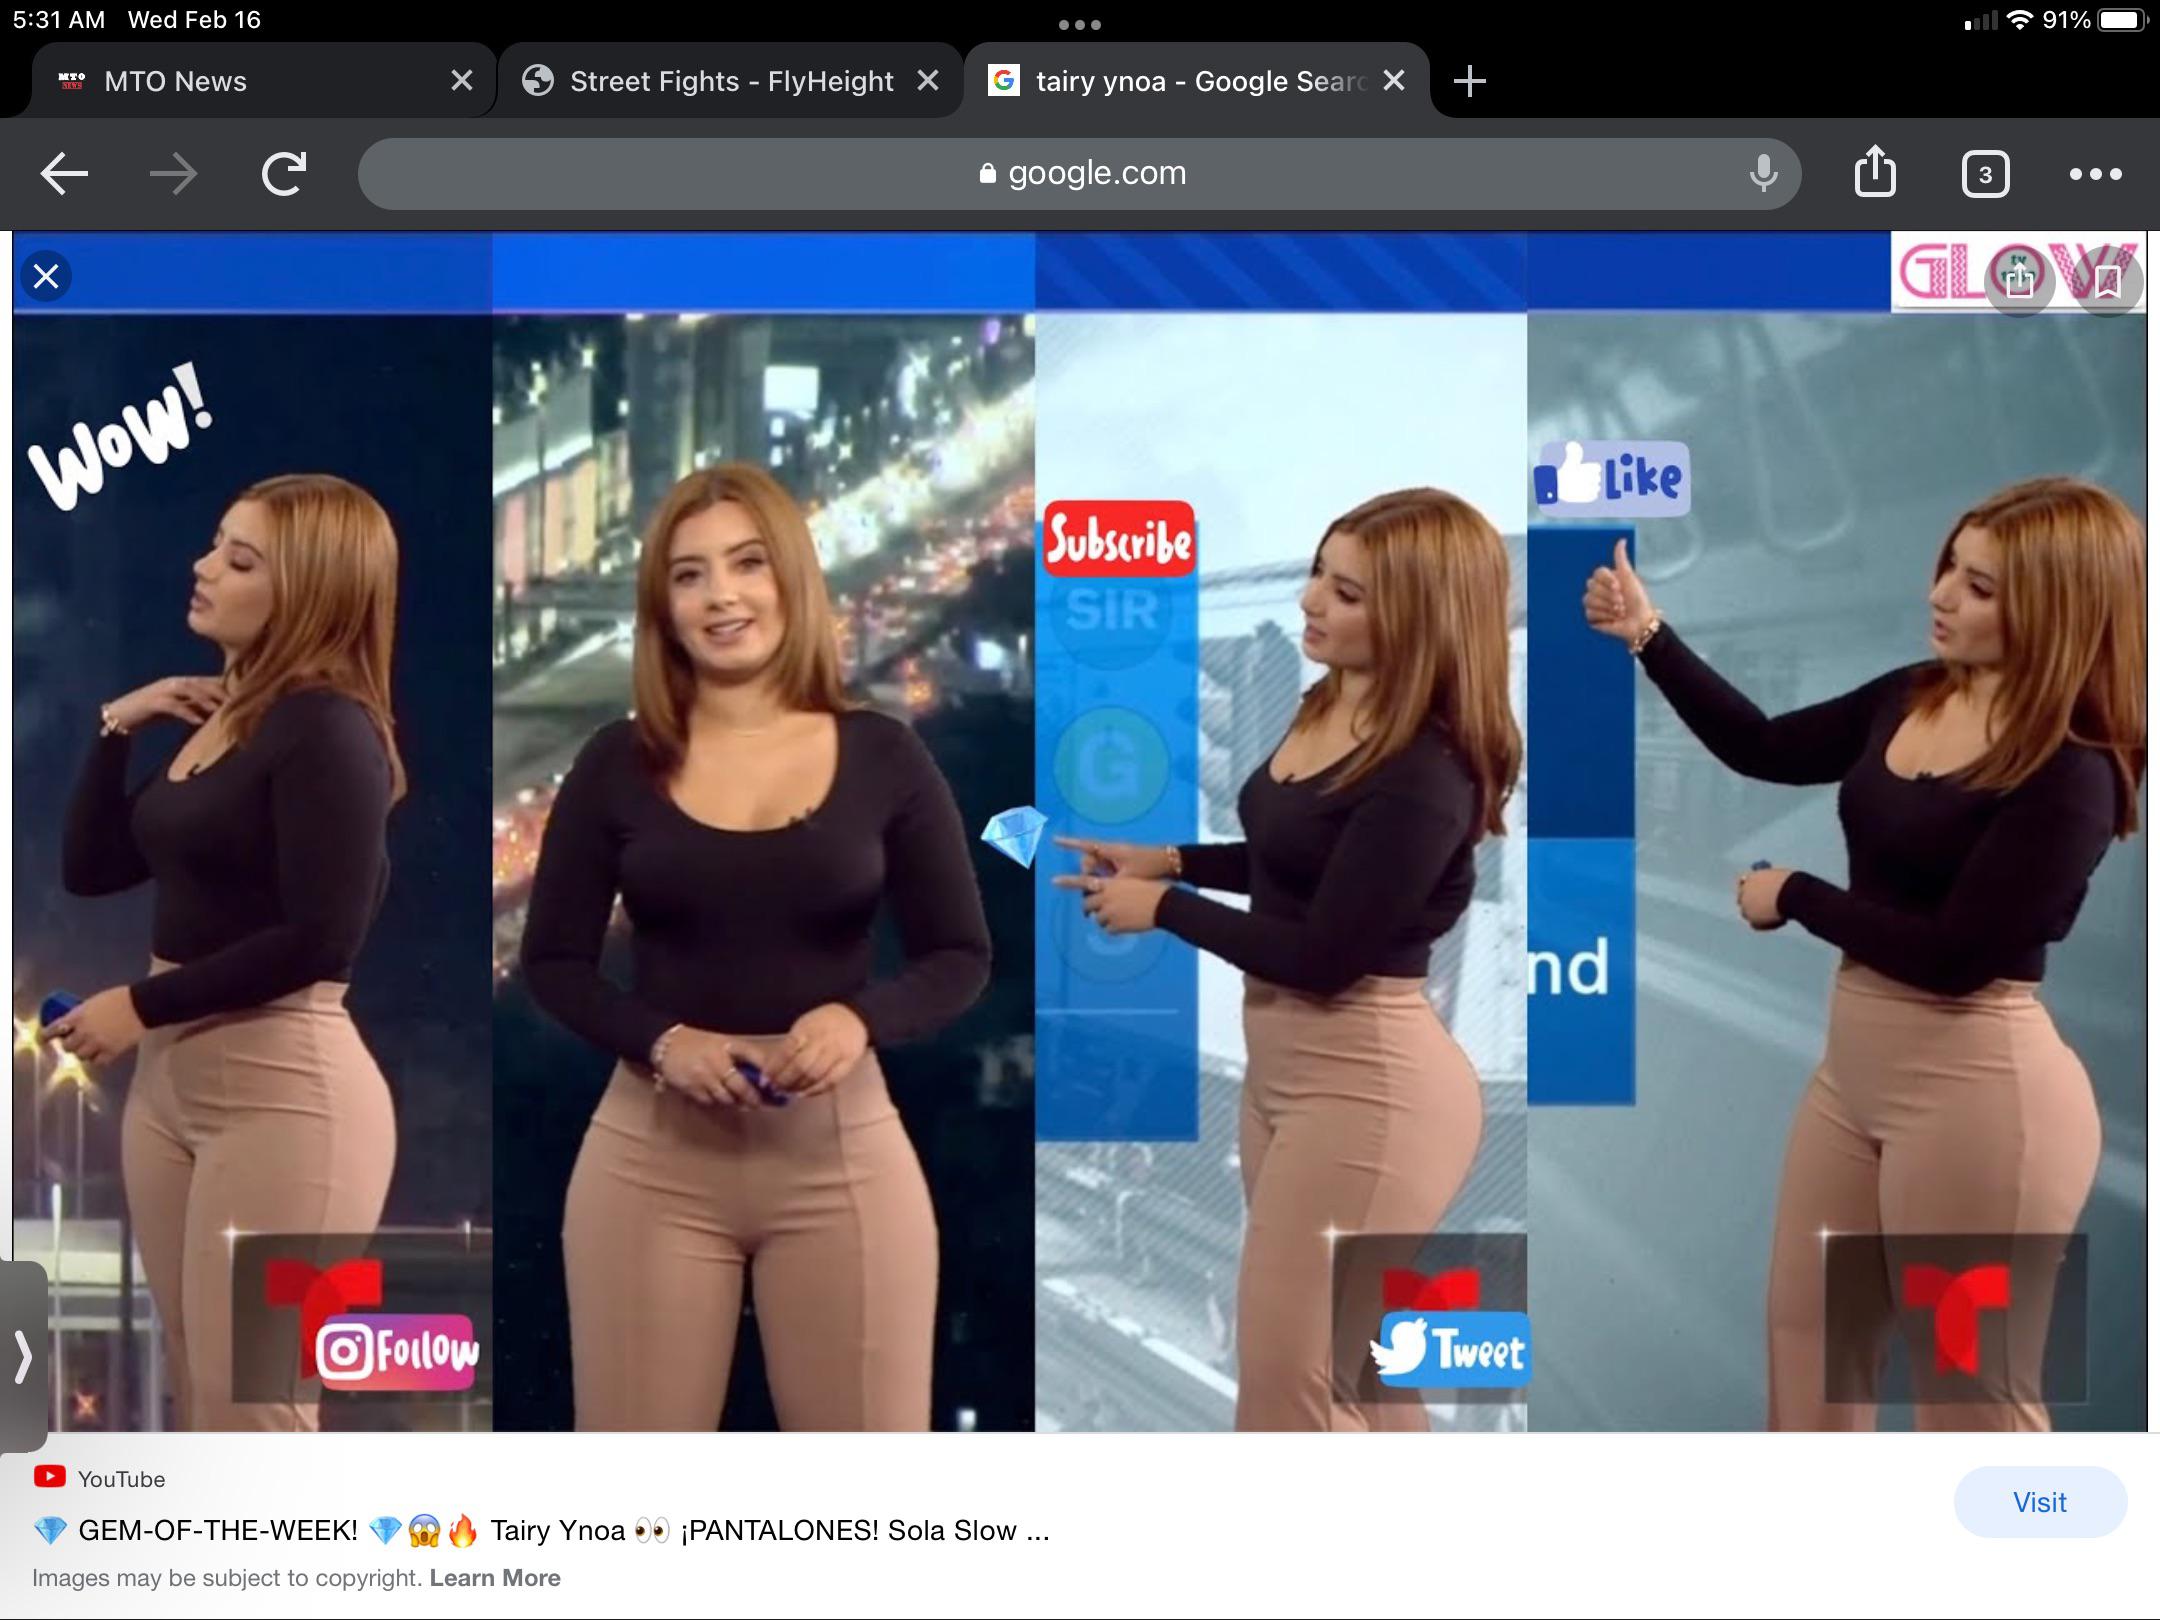Expand the side panel chevron
The width and height of the screenshot is (2160, 1620).
(x=22, y=1357)
